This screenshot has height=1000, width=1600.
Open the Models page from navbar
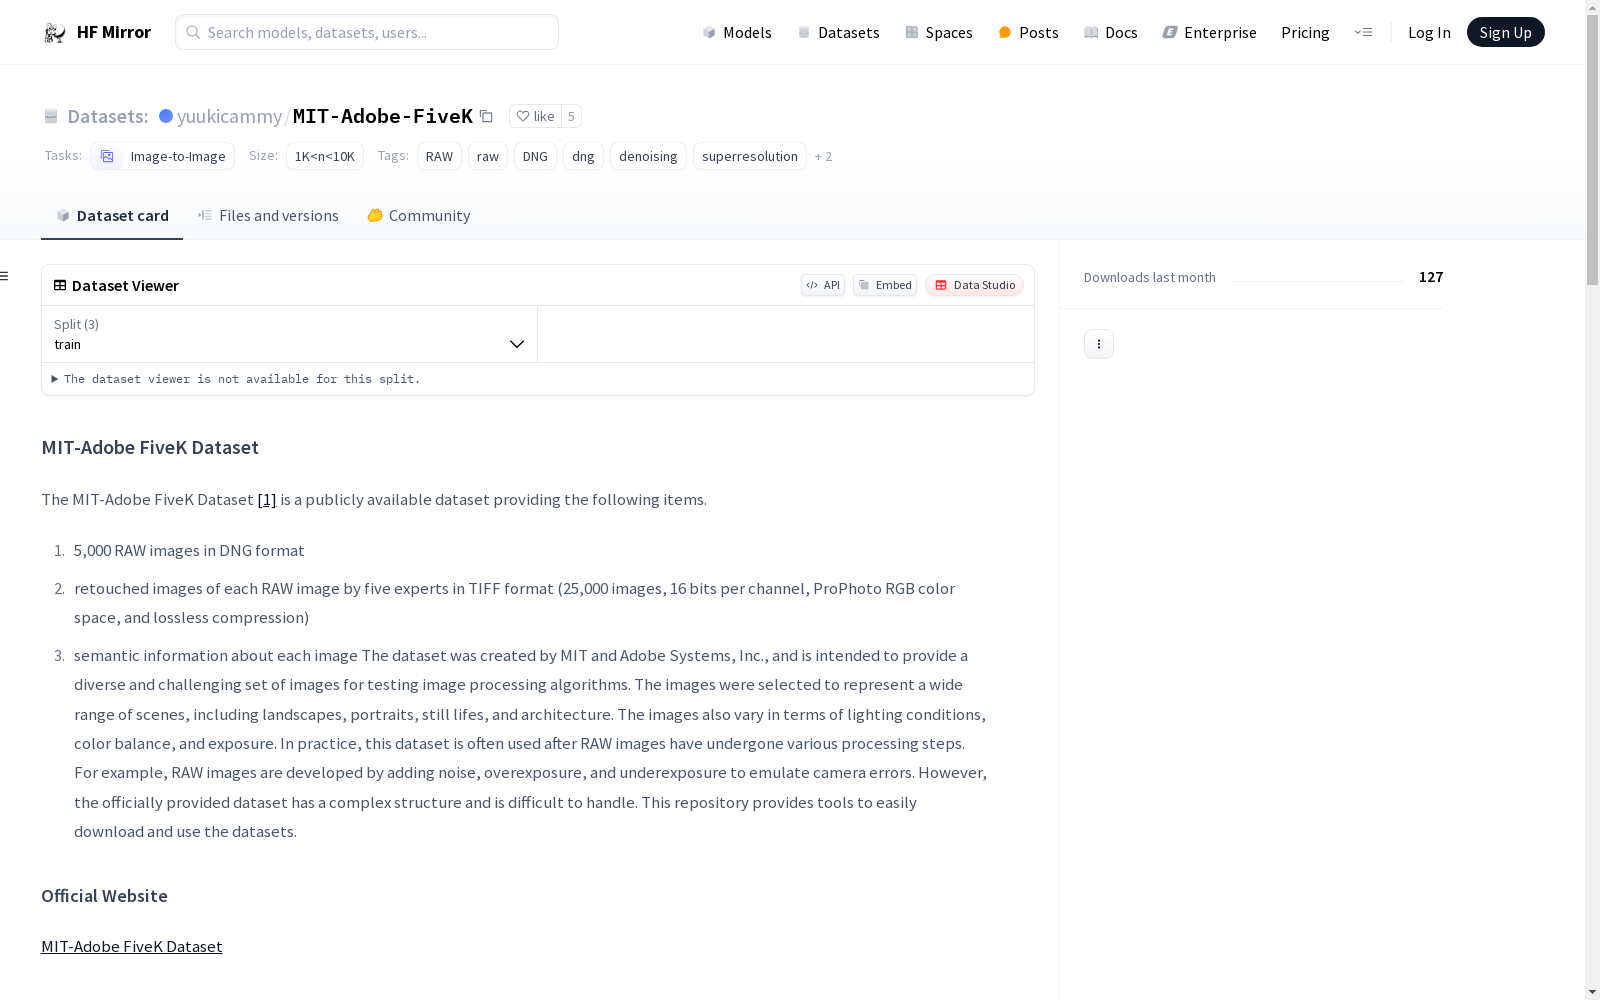pos(737,32)
